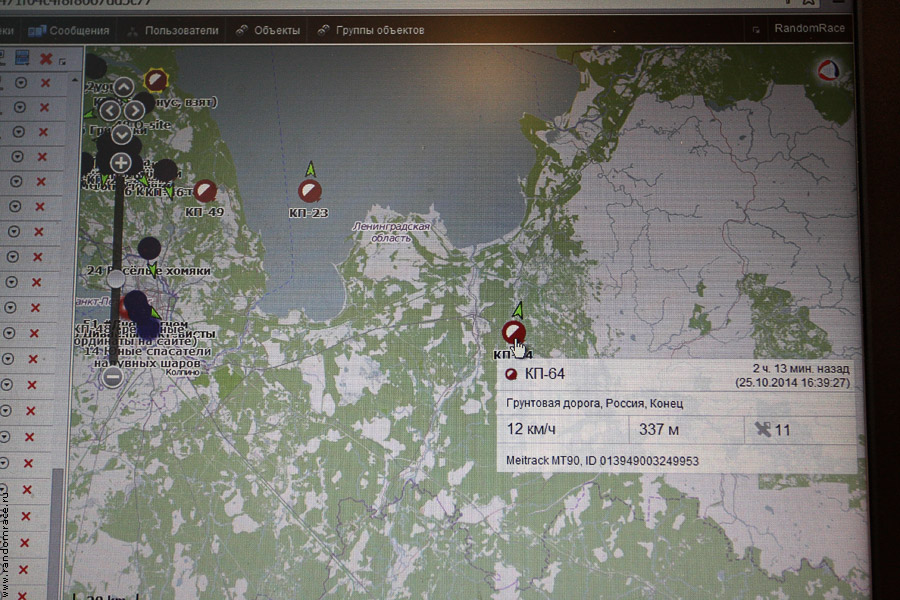This screenshot has height=600, width=900.
Task: Delete the first list row with red X
Action: 44,82
